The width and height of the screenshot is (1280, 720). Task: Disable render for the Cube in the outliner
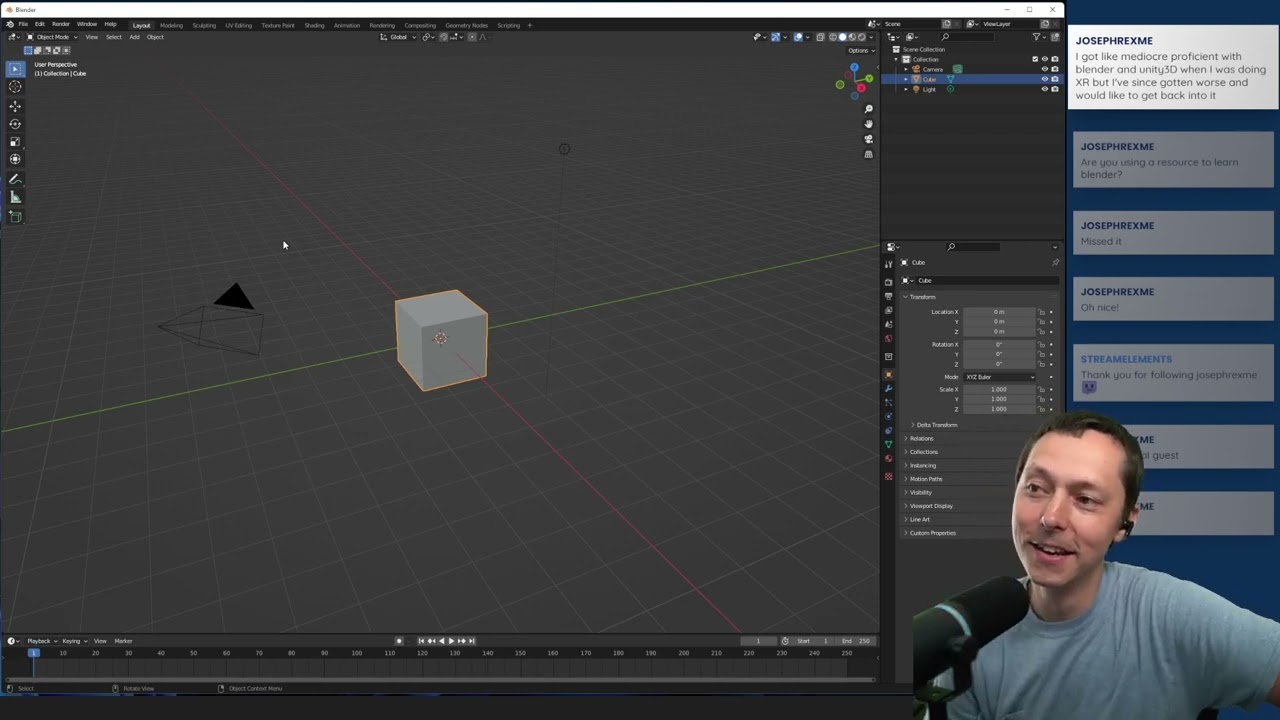[x=1054, y=79]
